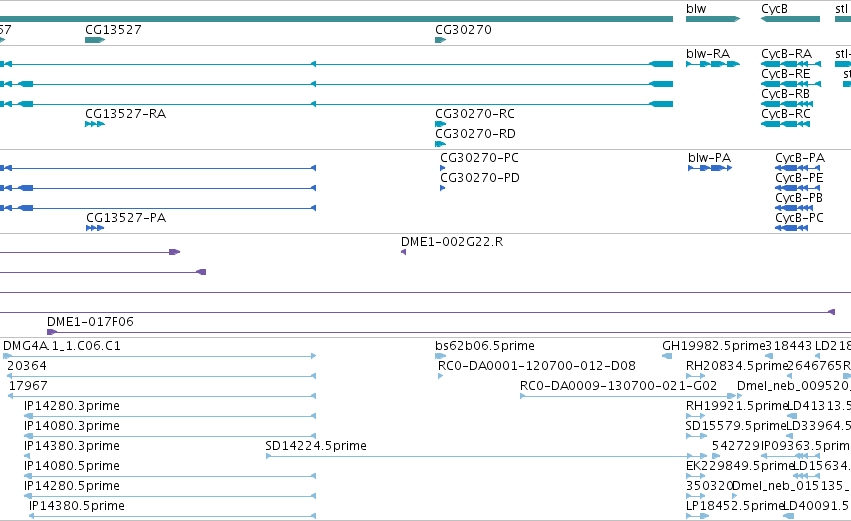Click the RH19921.5prime label
The width and height of the screenshot is (851, 521).
(x=737, y=406)
